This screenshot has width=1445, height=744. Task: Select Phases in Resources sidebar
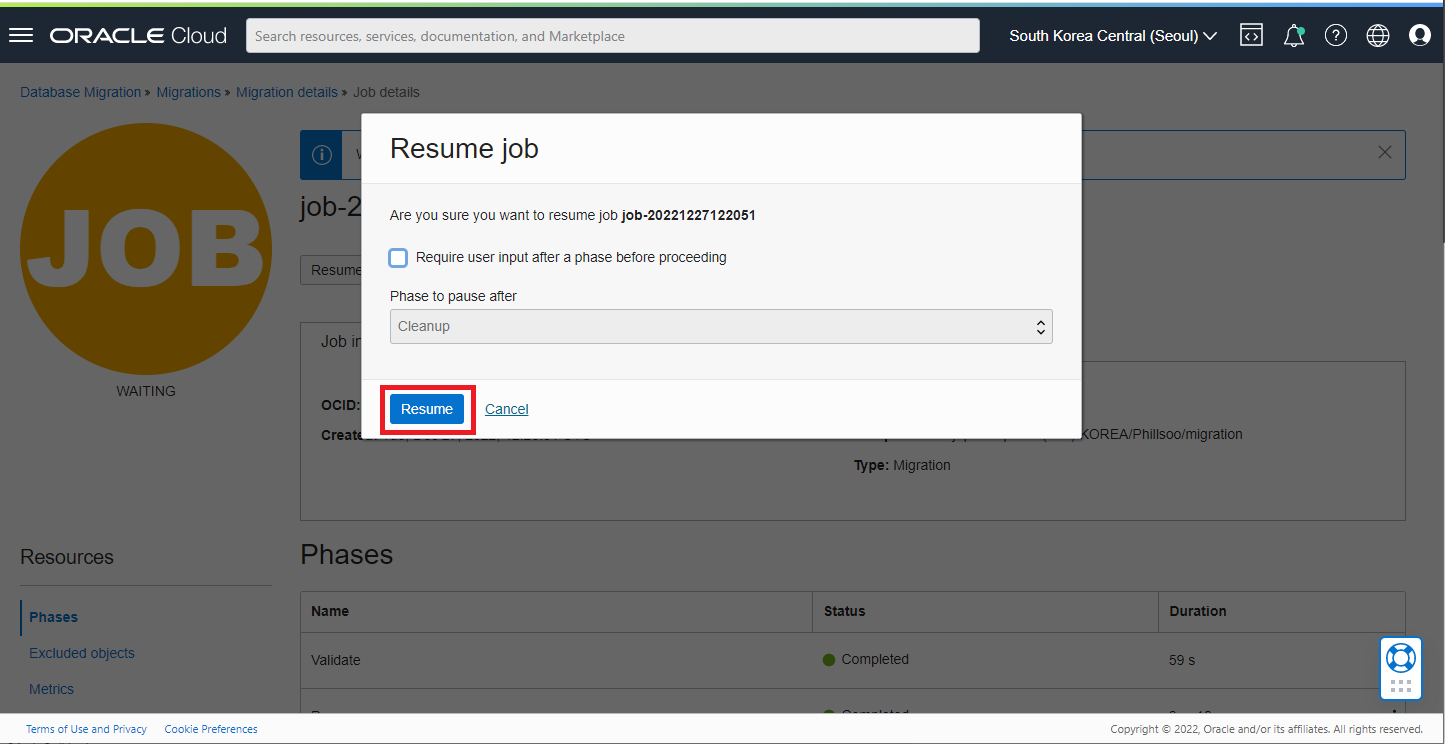coord(54,617)
